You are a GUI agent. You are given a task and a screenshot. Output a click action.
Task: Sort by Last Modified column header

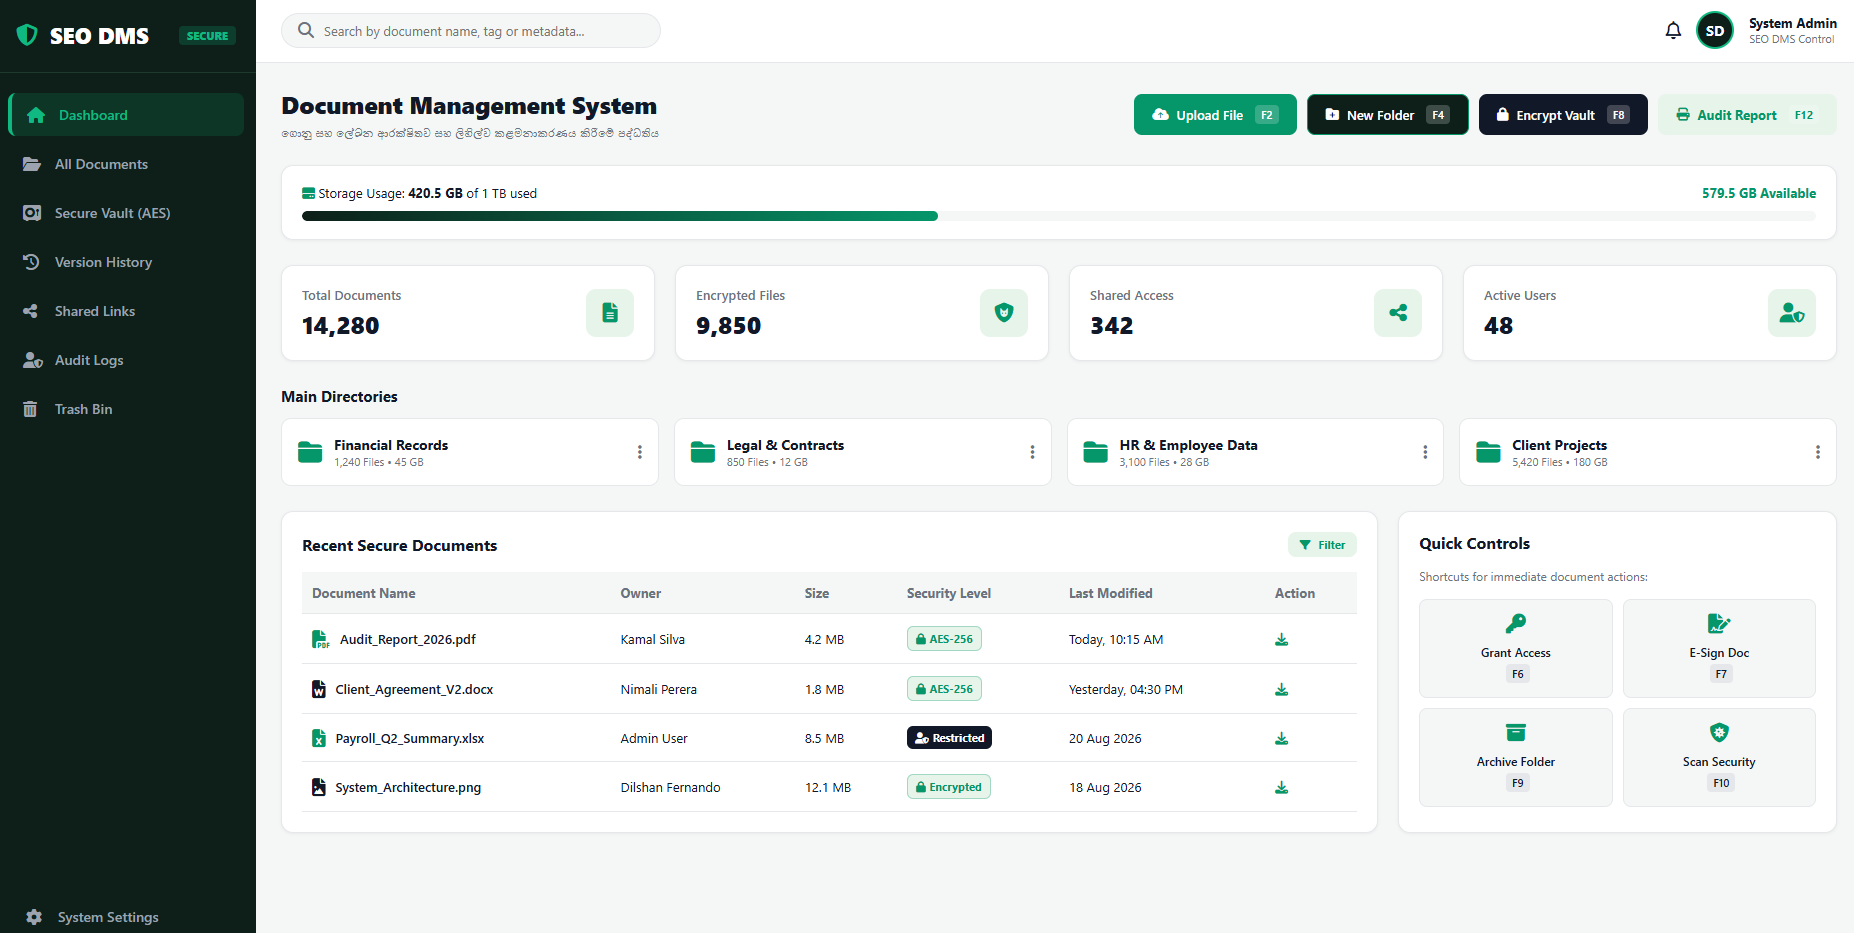[1110, 593]
